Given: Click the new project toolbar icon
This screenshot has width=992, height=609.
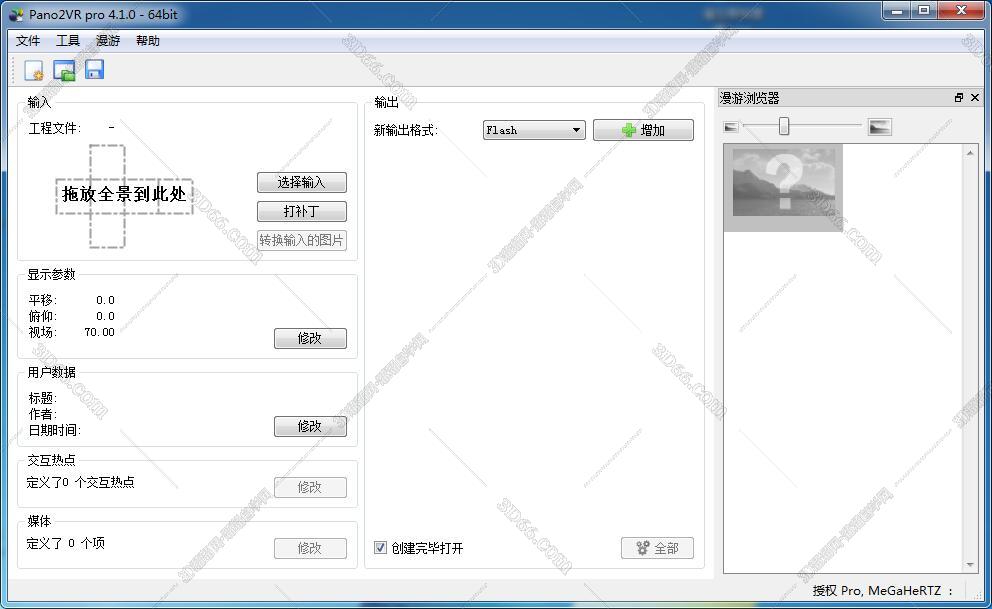Looking at the screenshot, I should (x=33, y=69).
